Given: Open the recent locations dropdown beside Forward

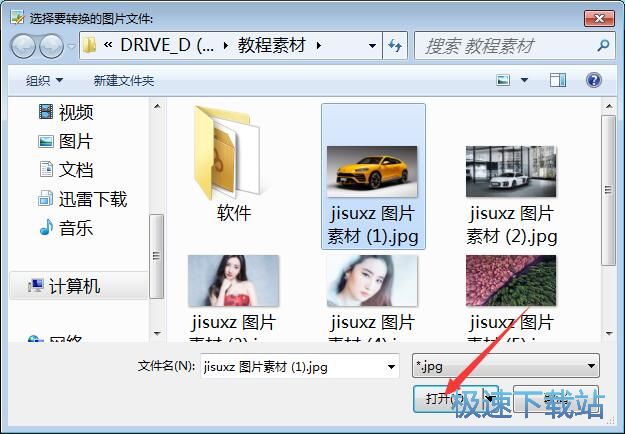Looking at the screenshot, I should tap(71, 46).
